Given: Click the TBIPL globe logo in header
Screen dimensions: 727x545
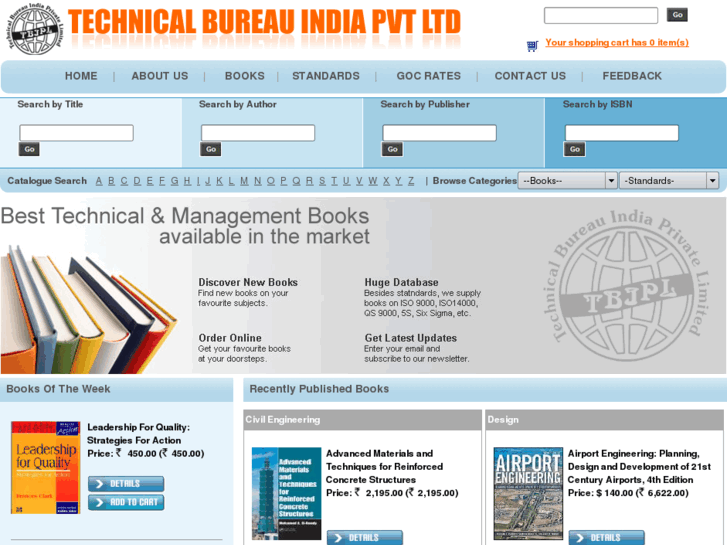Looking at the screenshot, I should (35, 28).
